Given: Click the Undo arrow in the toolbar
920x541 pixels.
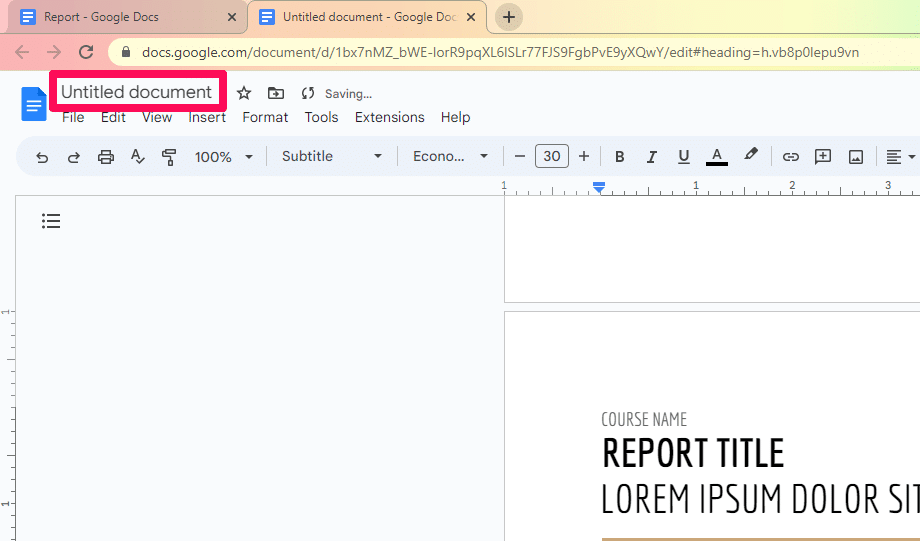Looking at the screenshot, I should pyautogui.click(x=42, y=157).
